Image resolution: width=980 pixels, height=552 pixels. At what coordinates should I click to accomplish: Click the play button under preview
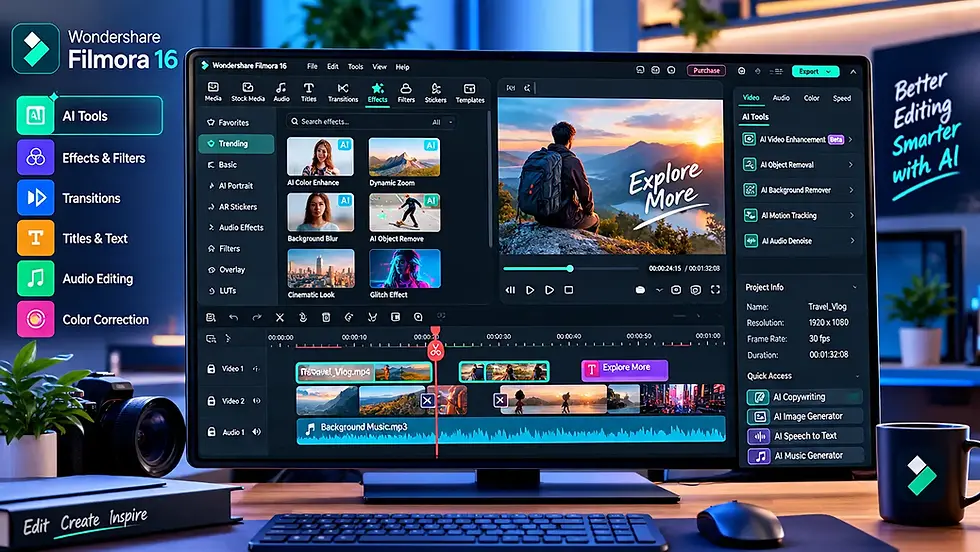(530, 290)
